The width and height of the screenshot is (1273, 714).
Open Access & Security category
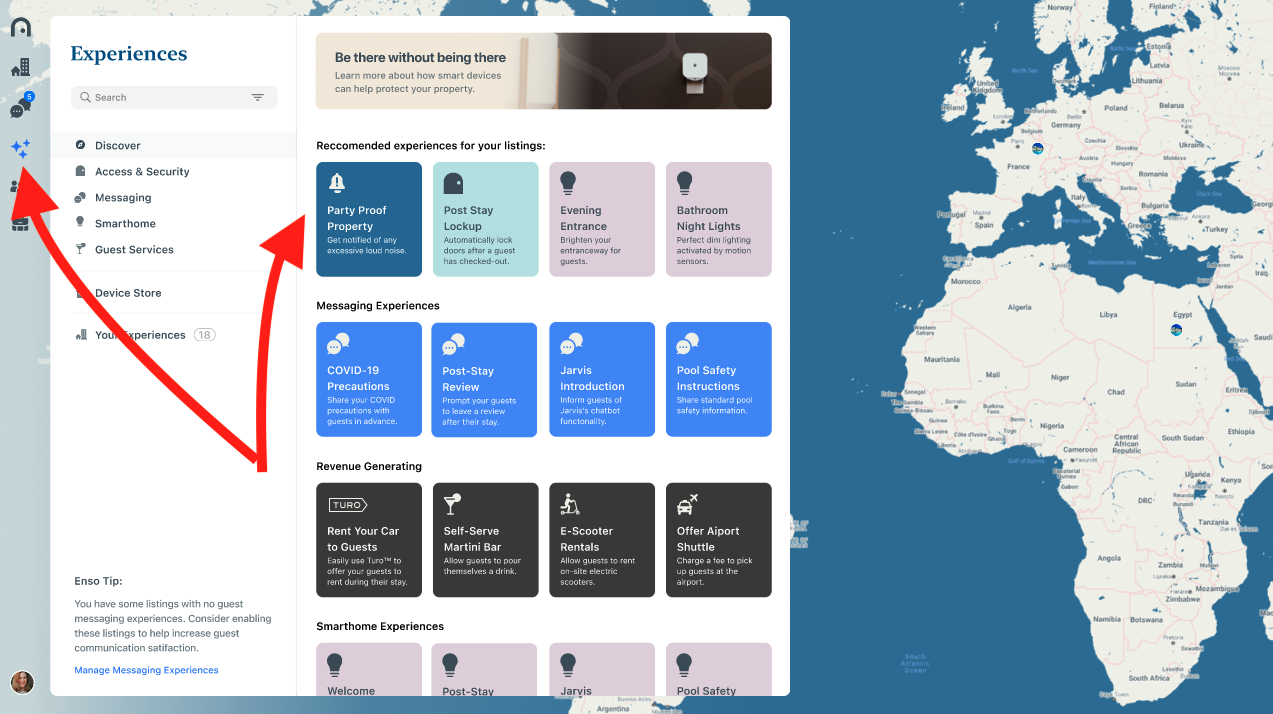tap(142, 171)
